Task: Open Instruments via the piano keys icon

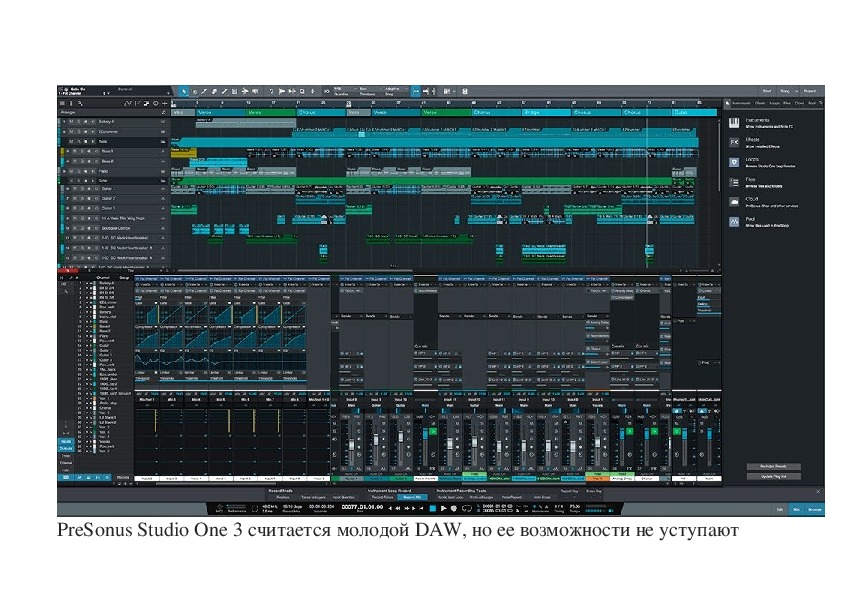Action: (x=734, y=123)
